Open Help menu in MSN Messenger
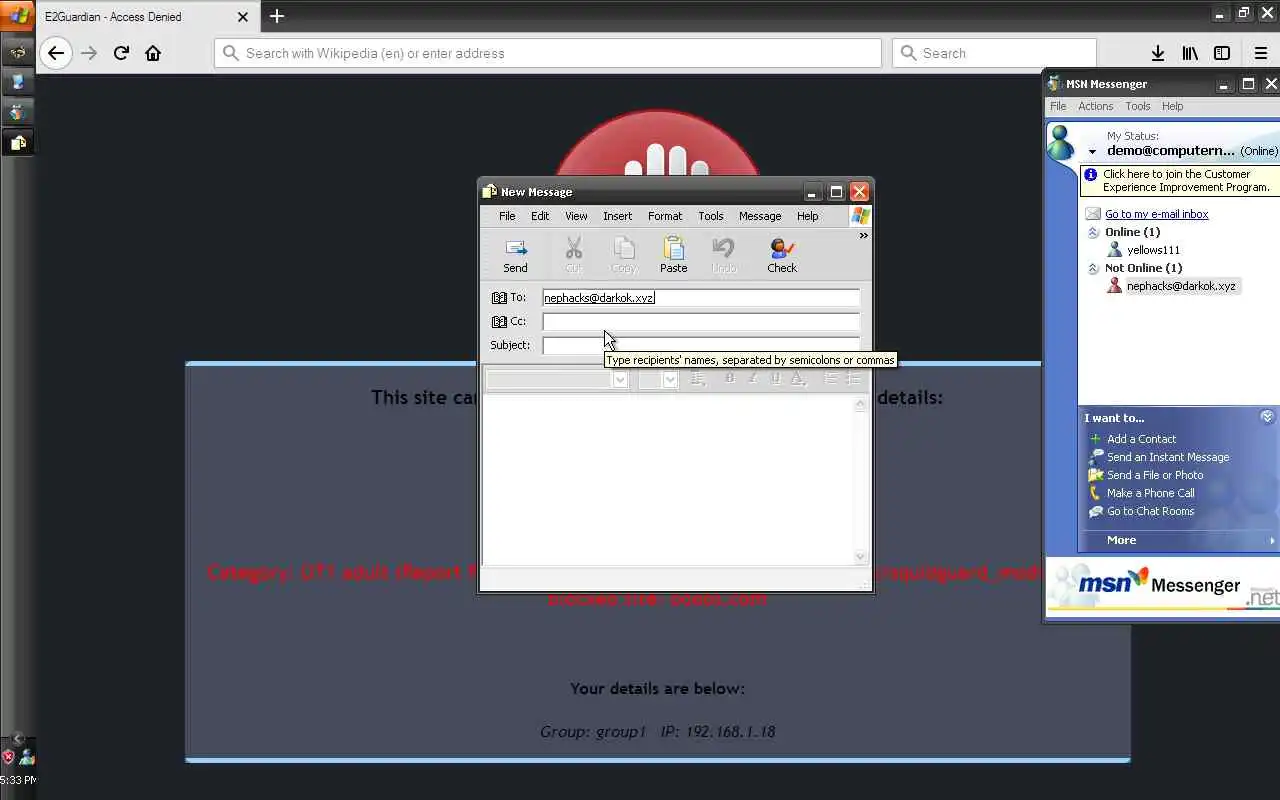Image resolution: width=1280 pixels, height=800 pixels. (x=1173, y=106)
